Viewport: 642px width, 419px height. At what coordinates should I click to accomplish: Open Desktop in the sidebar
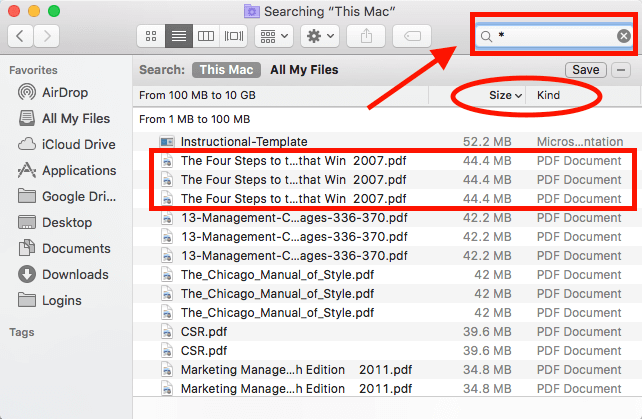click(x=55, y=222)
